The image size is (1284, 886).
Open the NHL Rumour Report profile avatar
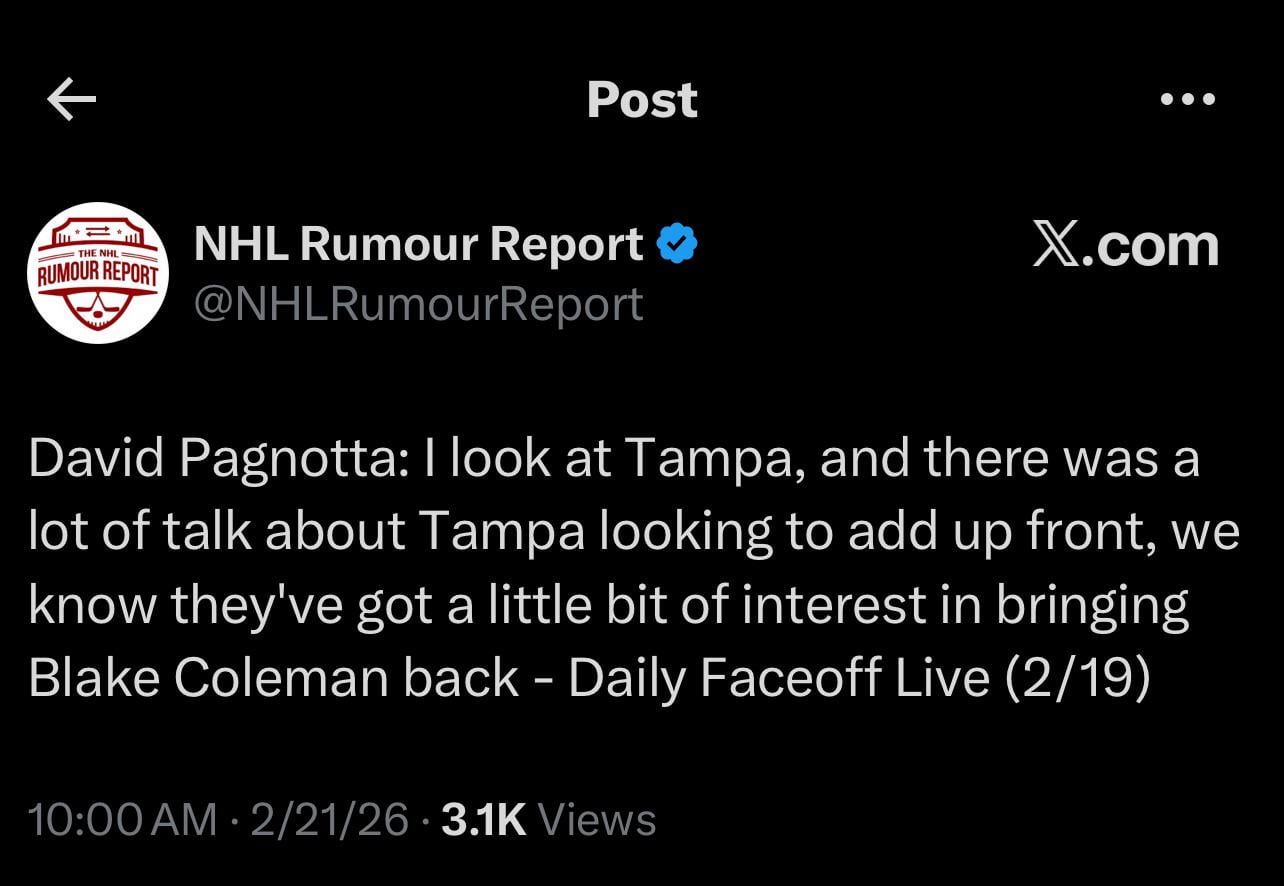click(97, 273)
